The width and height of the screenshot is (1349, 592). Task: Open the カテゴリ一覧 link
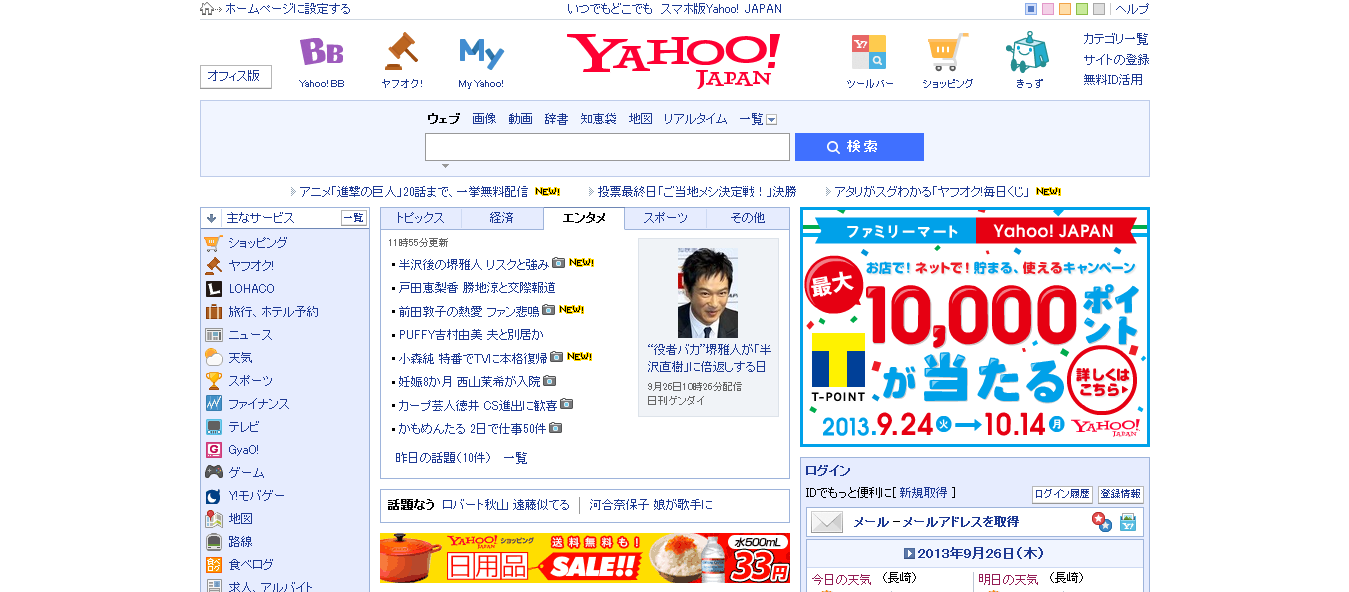[x=1116, y=39]
